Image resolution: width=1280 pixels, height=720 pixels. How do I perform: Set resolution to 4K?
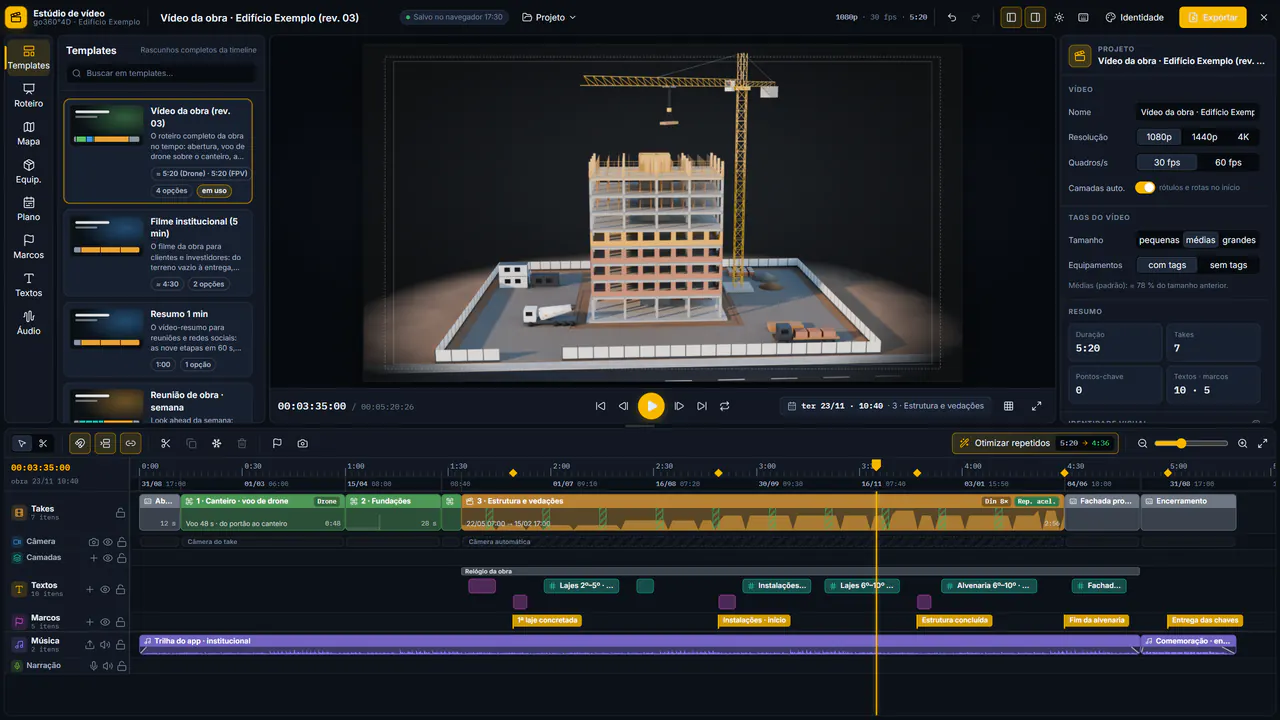point(1243,137)
